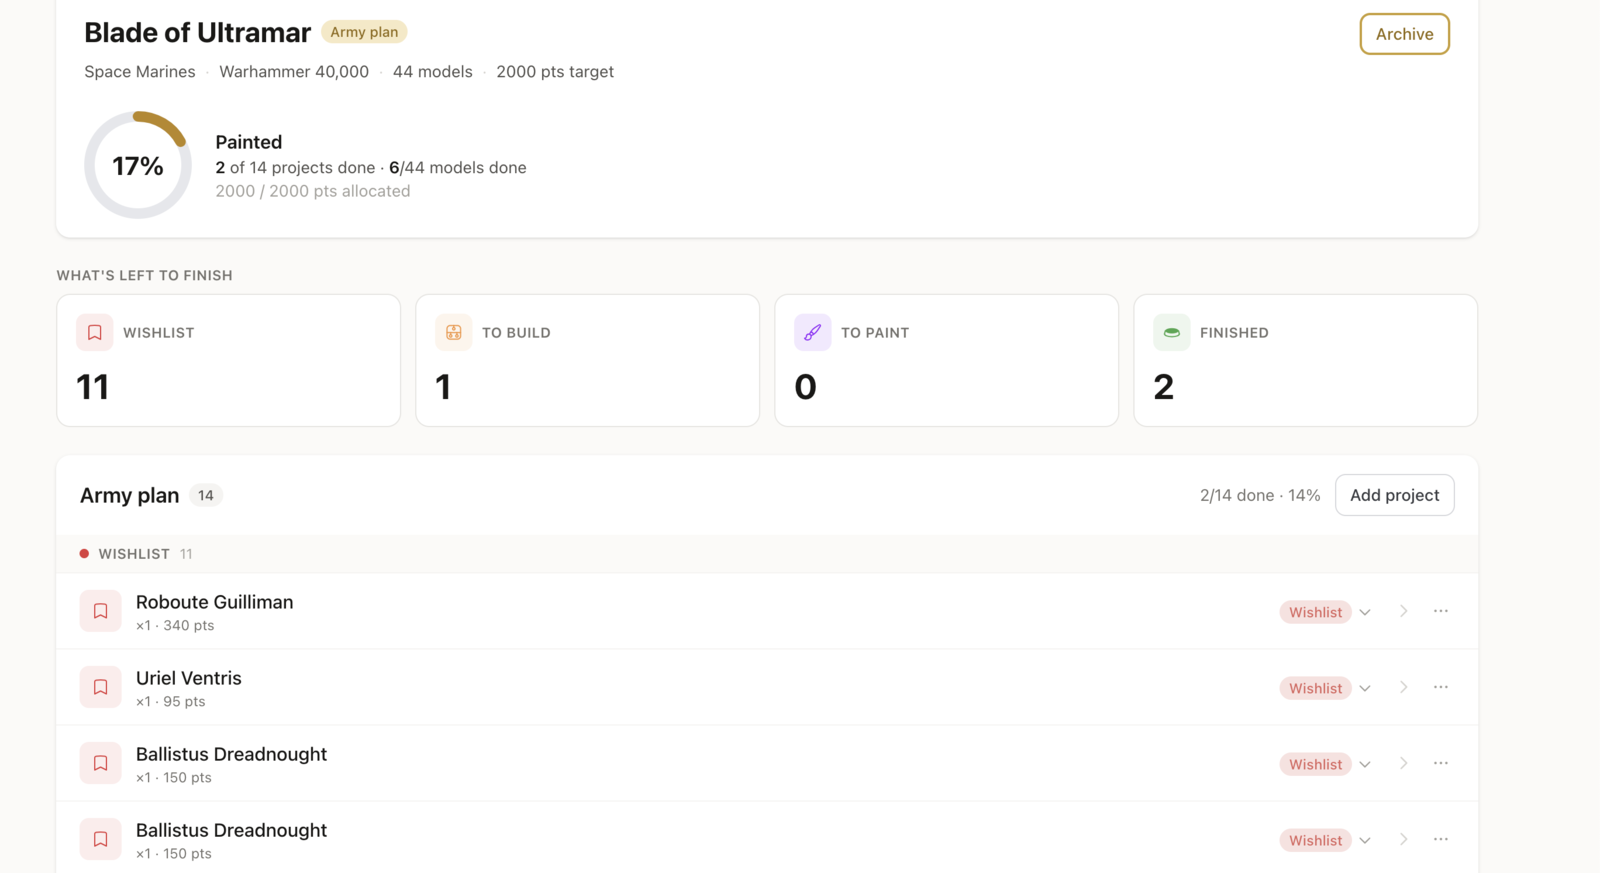Open the To Build summary card showing 1

pyautogui.click(x=587, y=360)
